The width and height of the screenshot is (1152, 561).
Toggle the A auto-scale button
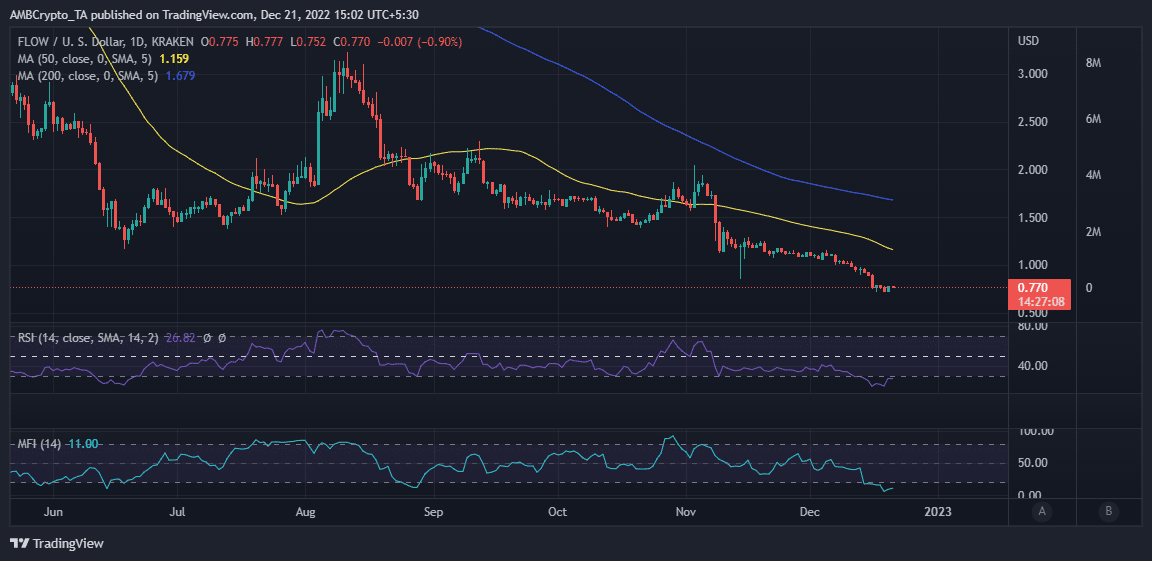(x=1042, y=511)
